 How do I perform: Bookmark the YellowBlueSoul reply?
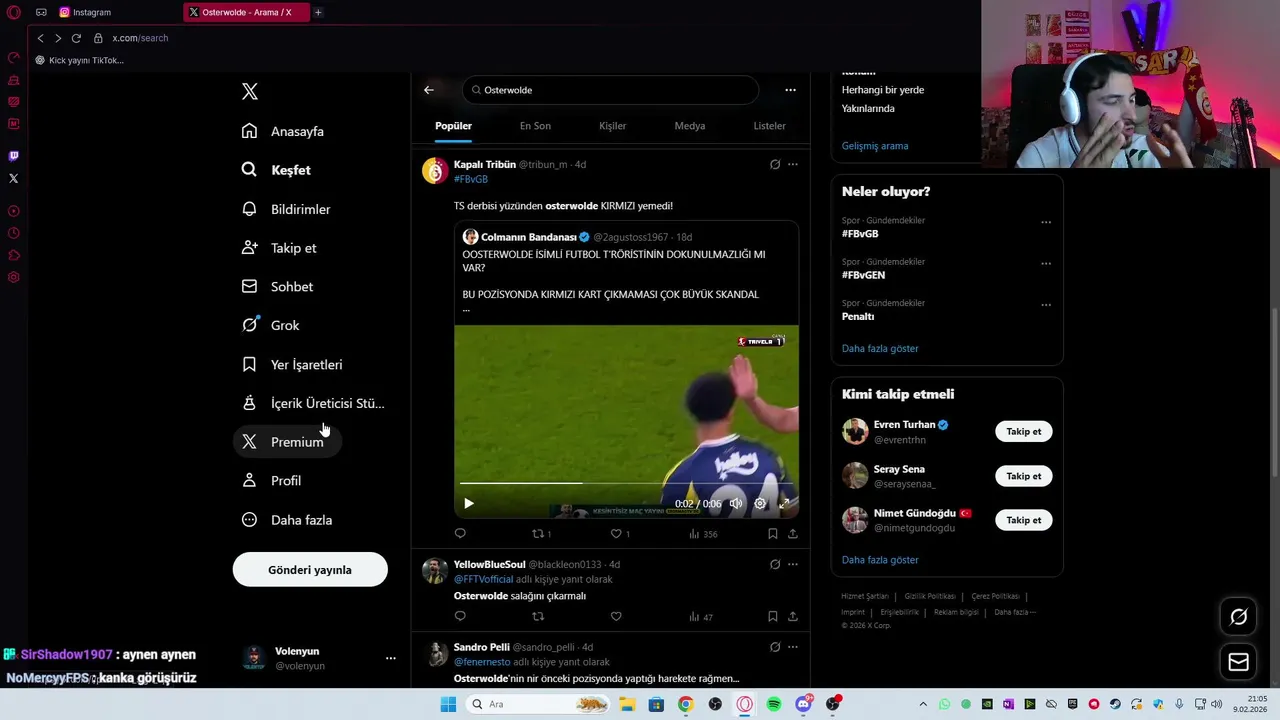(x=773, y=617)
